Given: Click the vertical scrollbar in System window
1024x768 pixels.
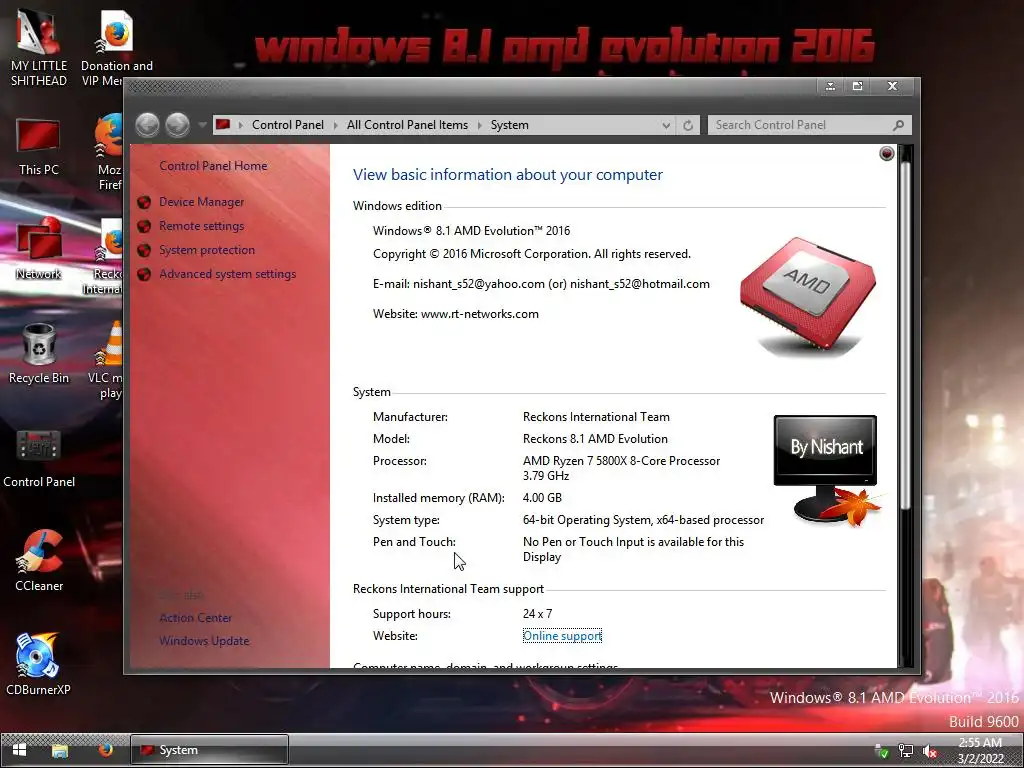Looking at the screenshot, I should [905, 334].
